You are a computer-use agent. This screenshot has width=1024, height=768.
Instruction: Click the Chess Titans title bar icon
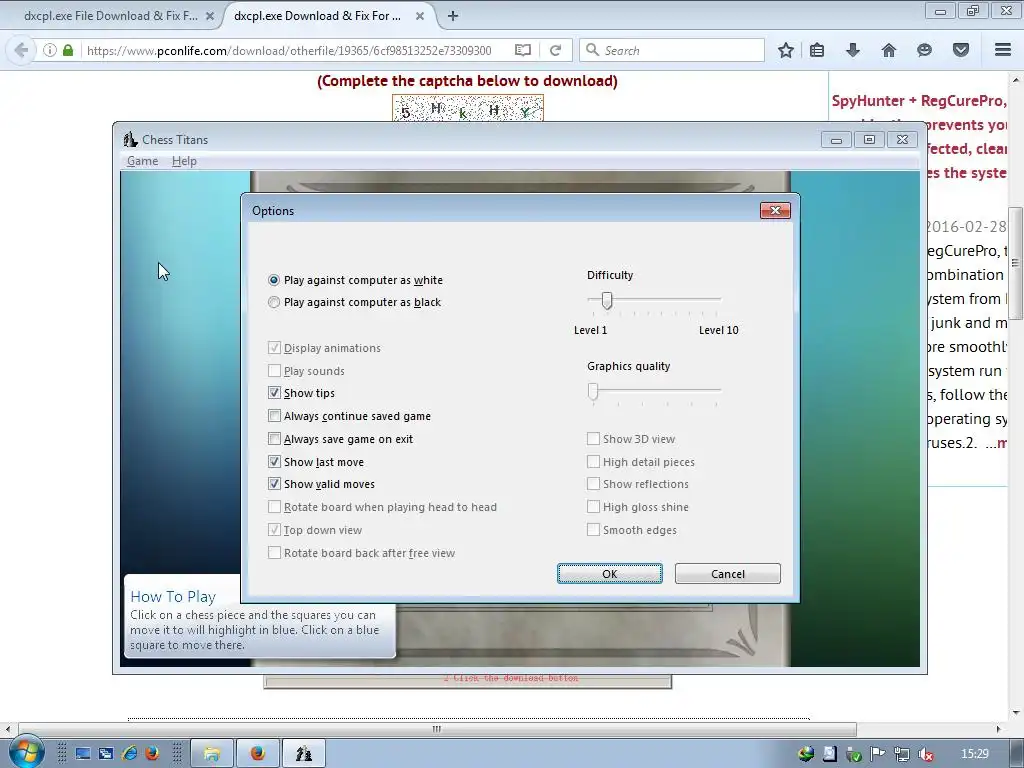[131, 139]
